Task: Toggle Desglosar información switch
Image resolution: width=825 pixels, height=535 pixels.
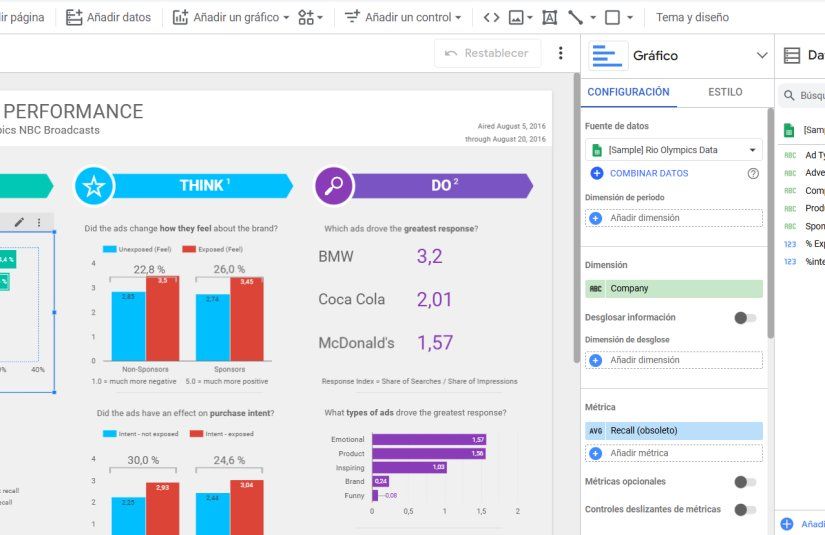Action: [x=745, y=318]
